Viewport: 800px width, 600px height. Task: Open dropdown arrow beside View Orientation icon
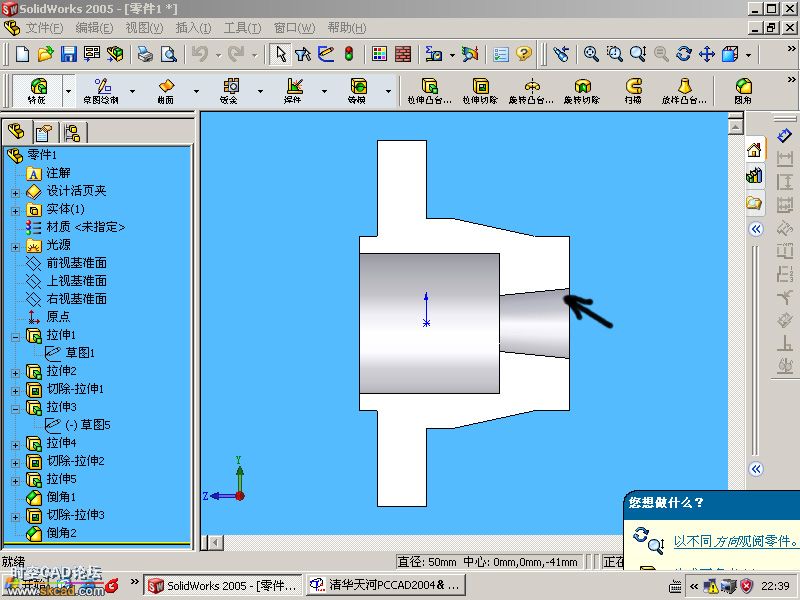pyautogui.click(x=748, y=54)
